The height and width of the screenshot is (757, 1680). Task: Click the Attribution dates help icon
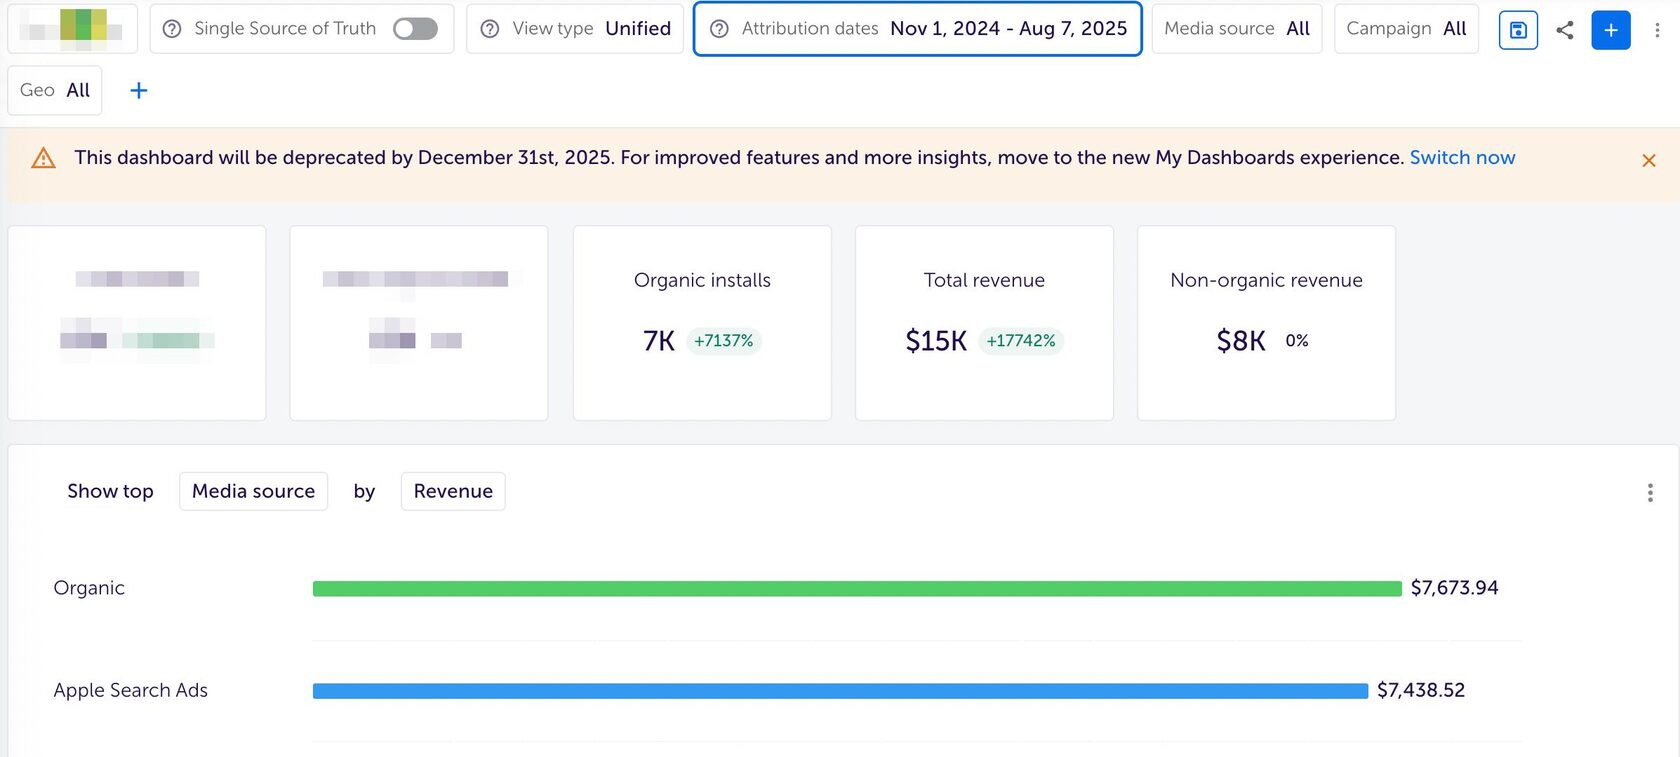719,29
